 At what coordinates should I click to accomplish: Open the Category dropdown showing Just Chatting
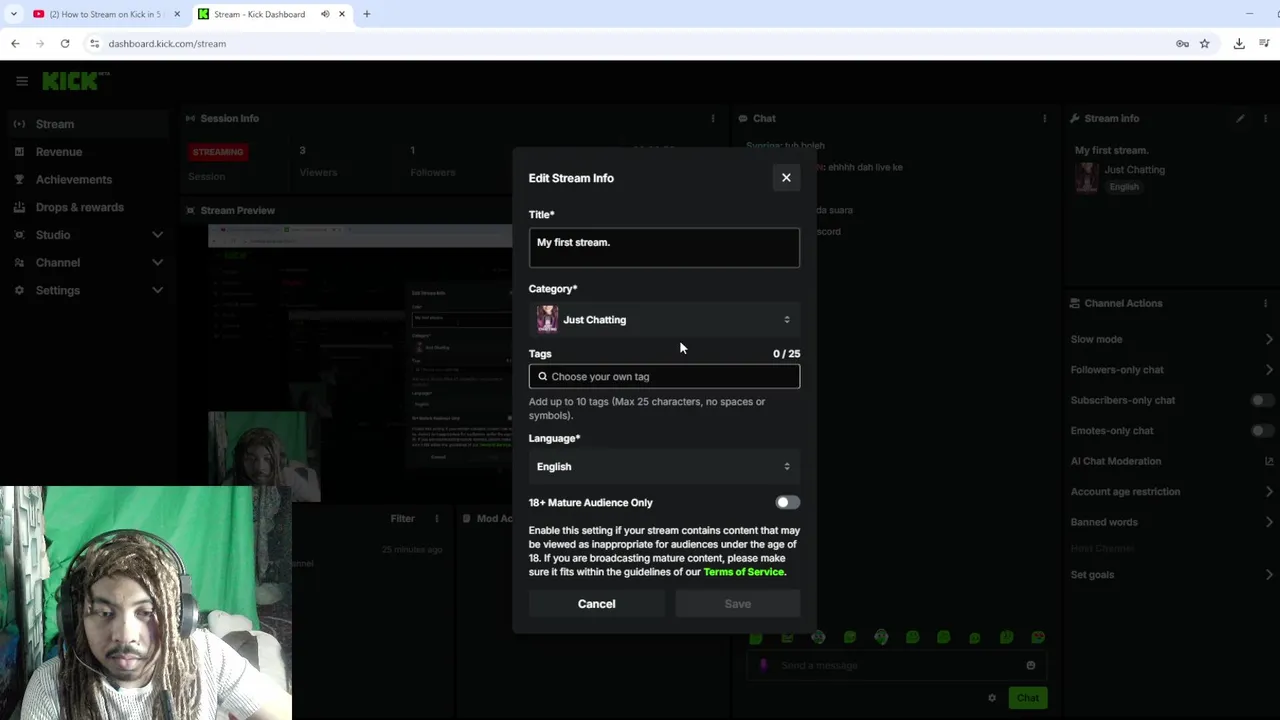click(x=664, y=319)
